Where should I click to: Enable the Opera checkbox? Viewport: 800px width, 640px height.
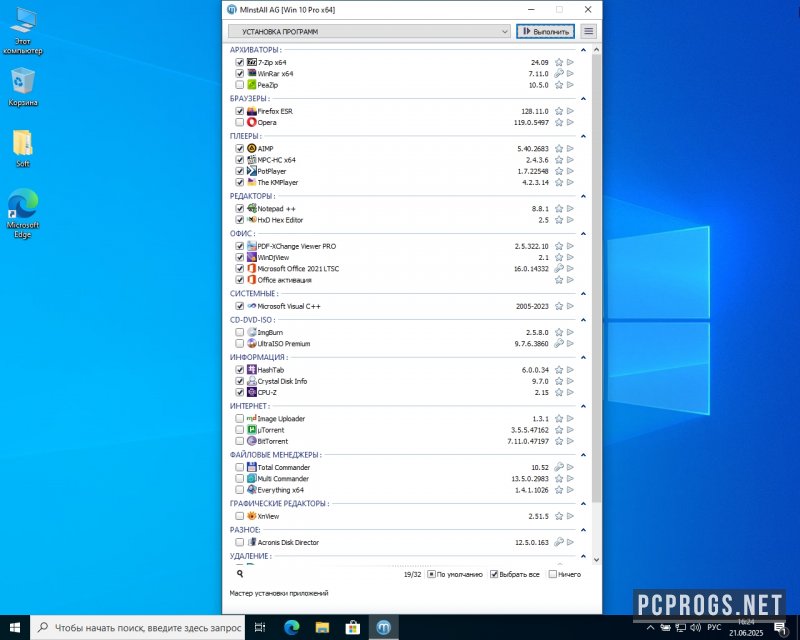(x=239, y=122)
